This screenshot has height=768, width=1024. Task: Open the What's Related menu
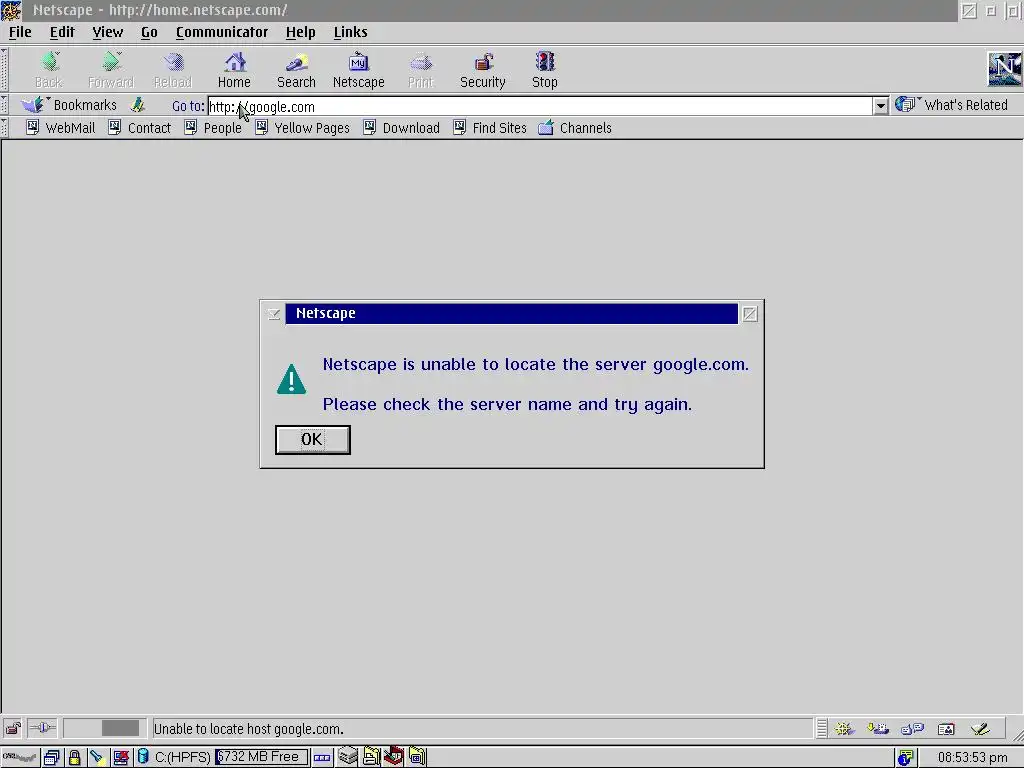click(x=952, y=104)
